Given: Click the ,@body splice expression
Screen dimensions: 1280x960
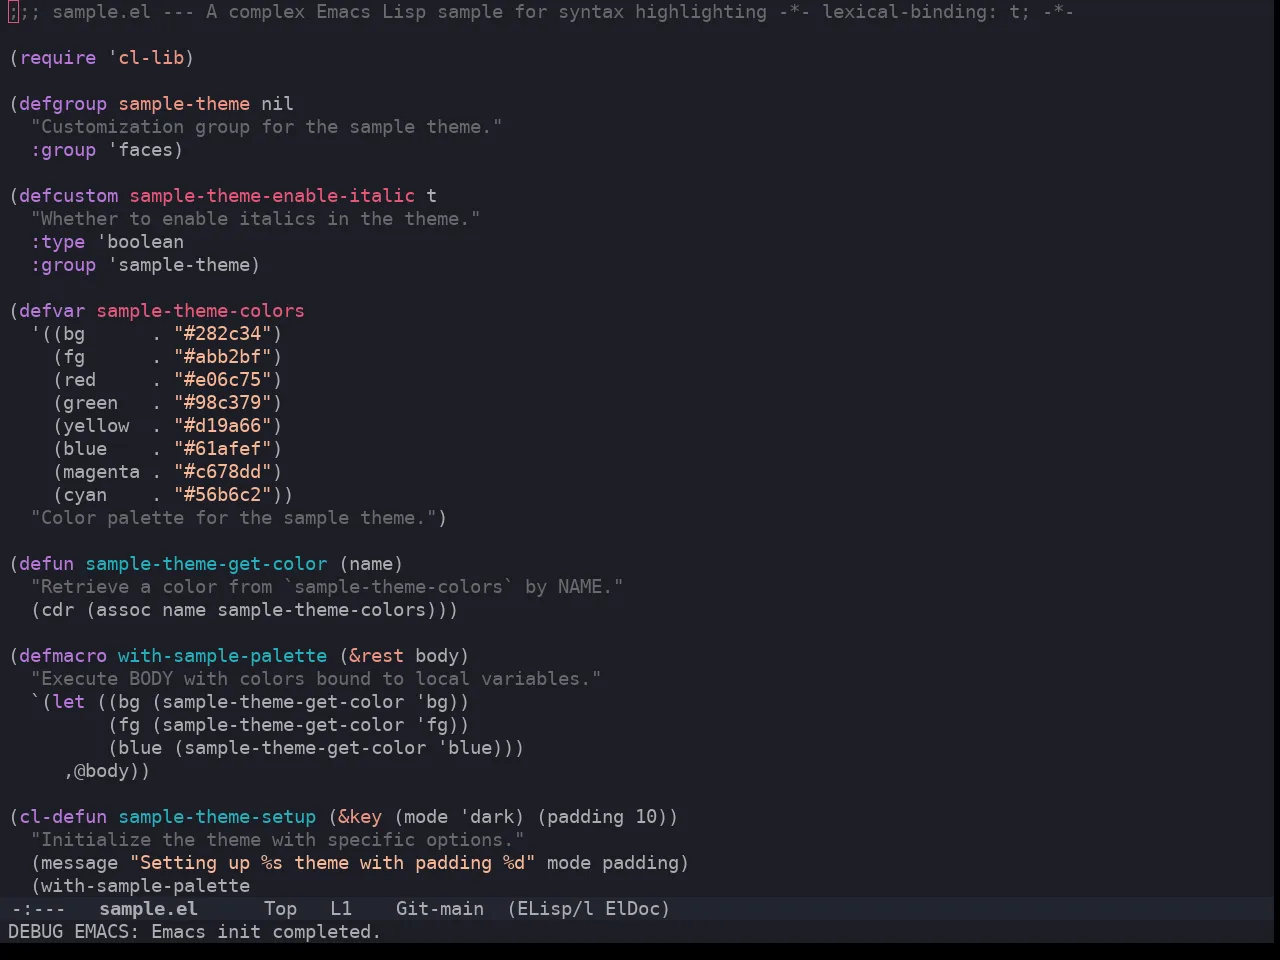Looking at the screenshot, I should click(96, 771).
